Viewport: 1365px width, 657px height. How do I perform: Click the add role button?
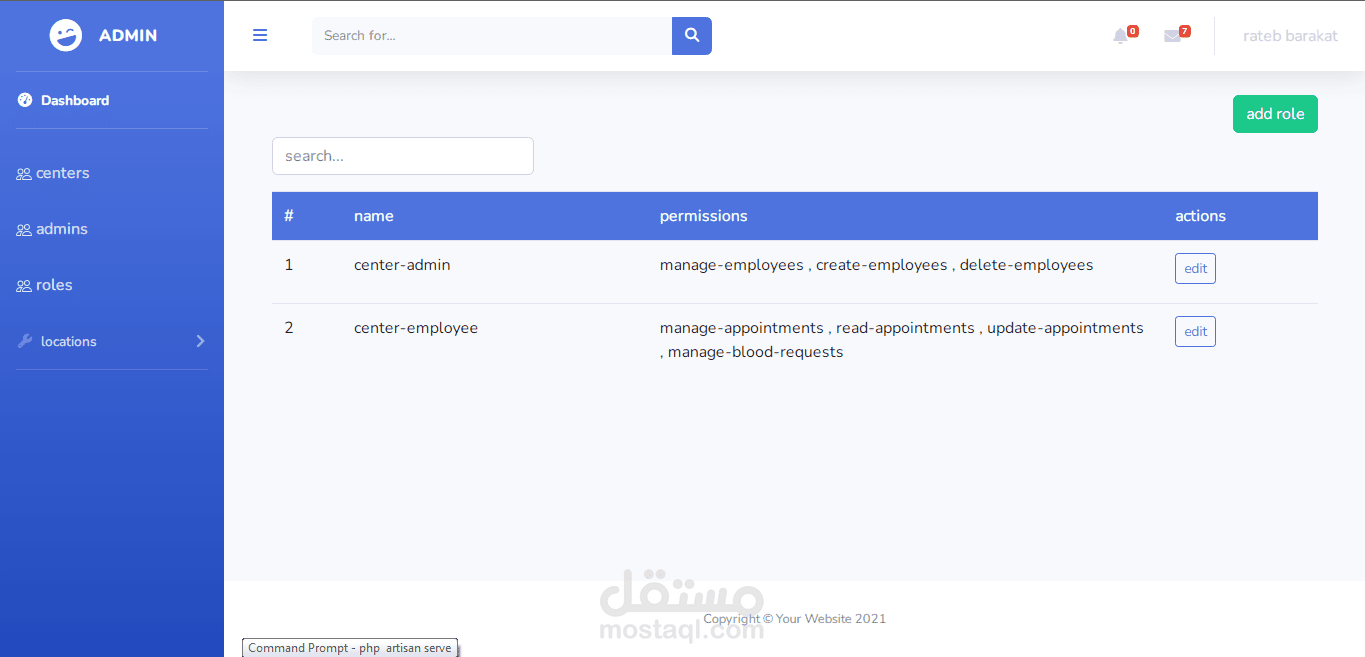1275,114
